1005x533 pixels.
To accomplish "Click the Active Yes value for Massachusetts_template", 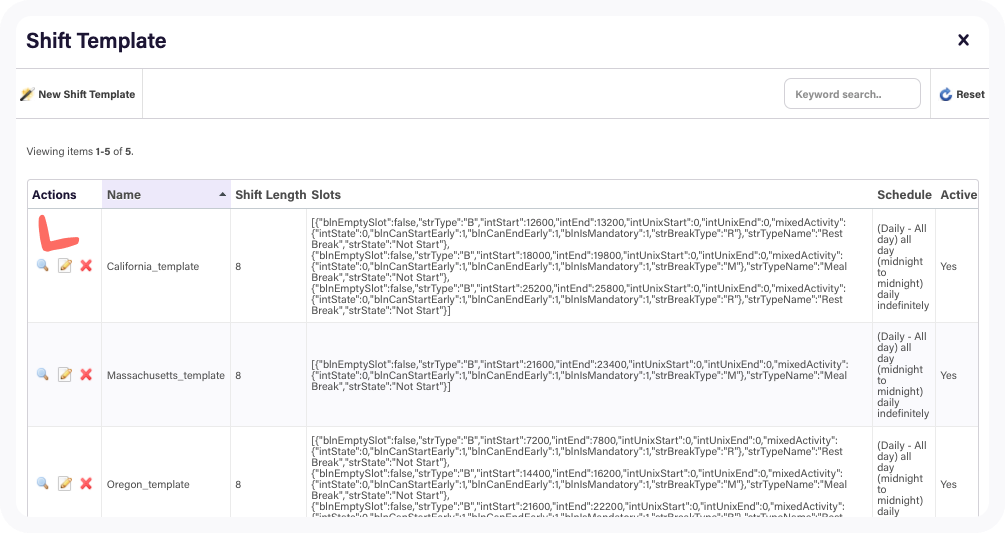I will tap(948, 375).
